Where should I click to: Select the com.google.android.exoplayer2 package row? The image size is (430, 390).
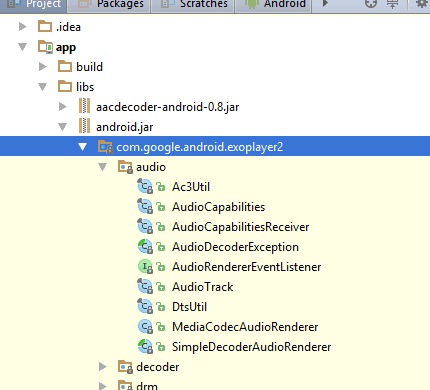[x=215, y=147]
